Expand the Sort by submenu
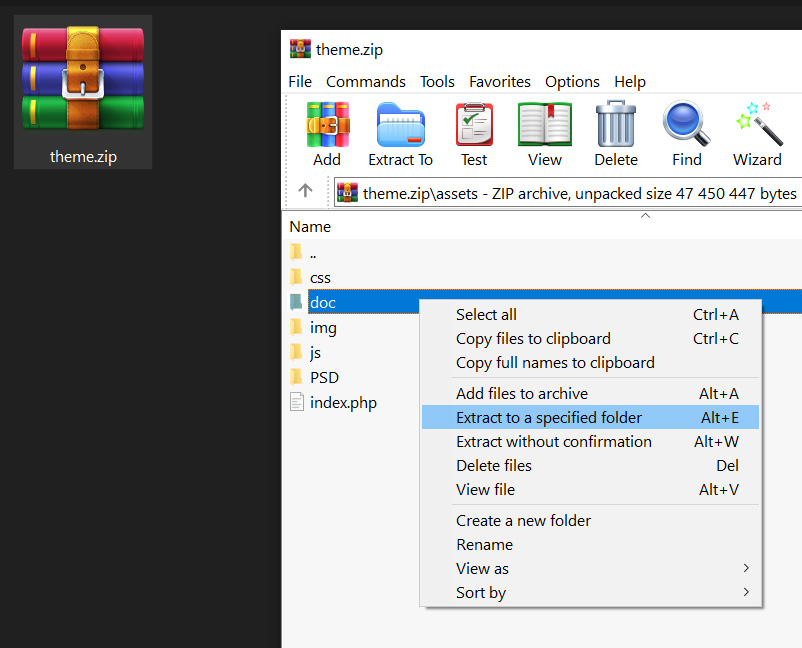Image resolution: width=802 pixels, height=648 pixels. (590, 593)
